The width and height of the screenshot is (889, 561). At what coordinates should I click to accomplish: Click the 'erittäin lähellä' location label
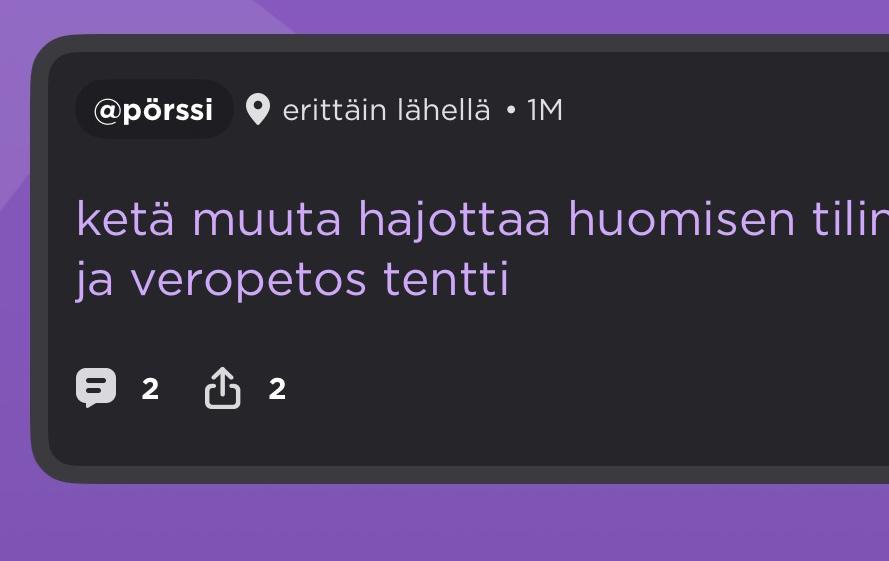click(386, 110)
